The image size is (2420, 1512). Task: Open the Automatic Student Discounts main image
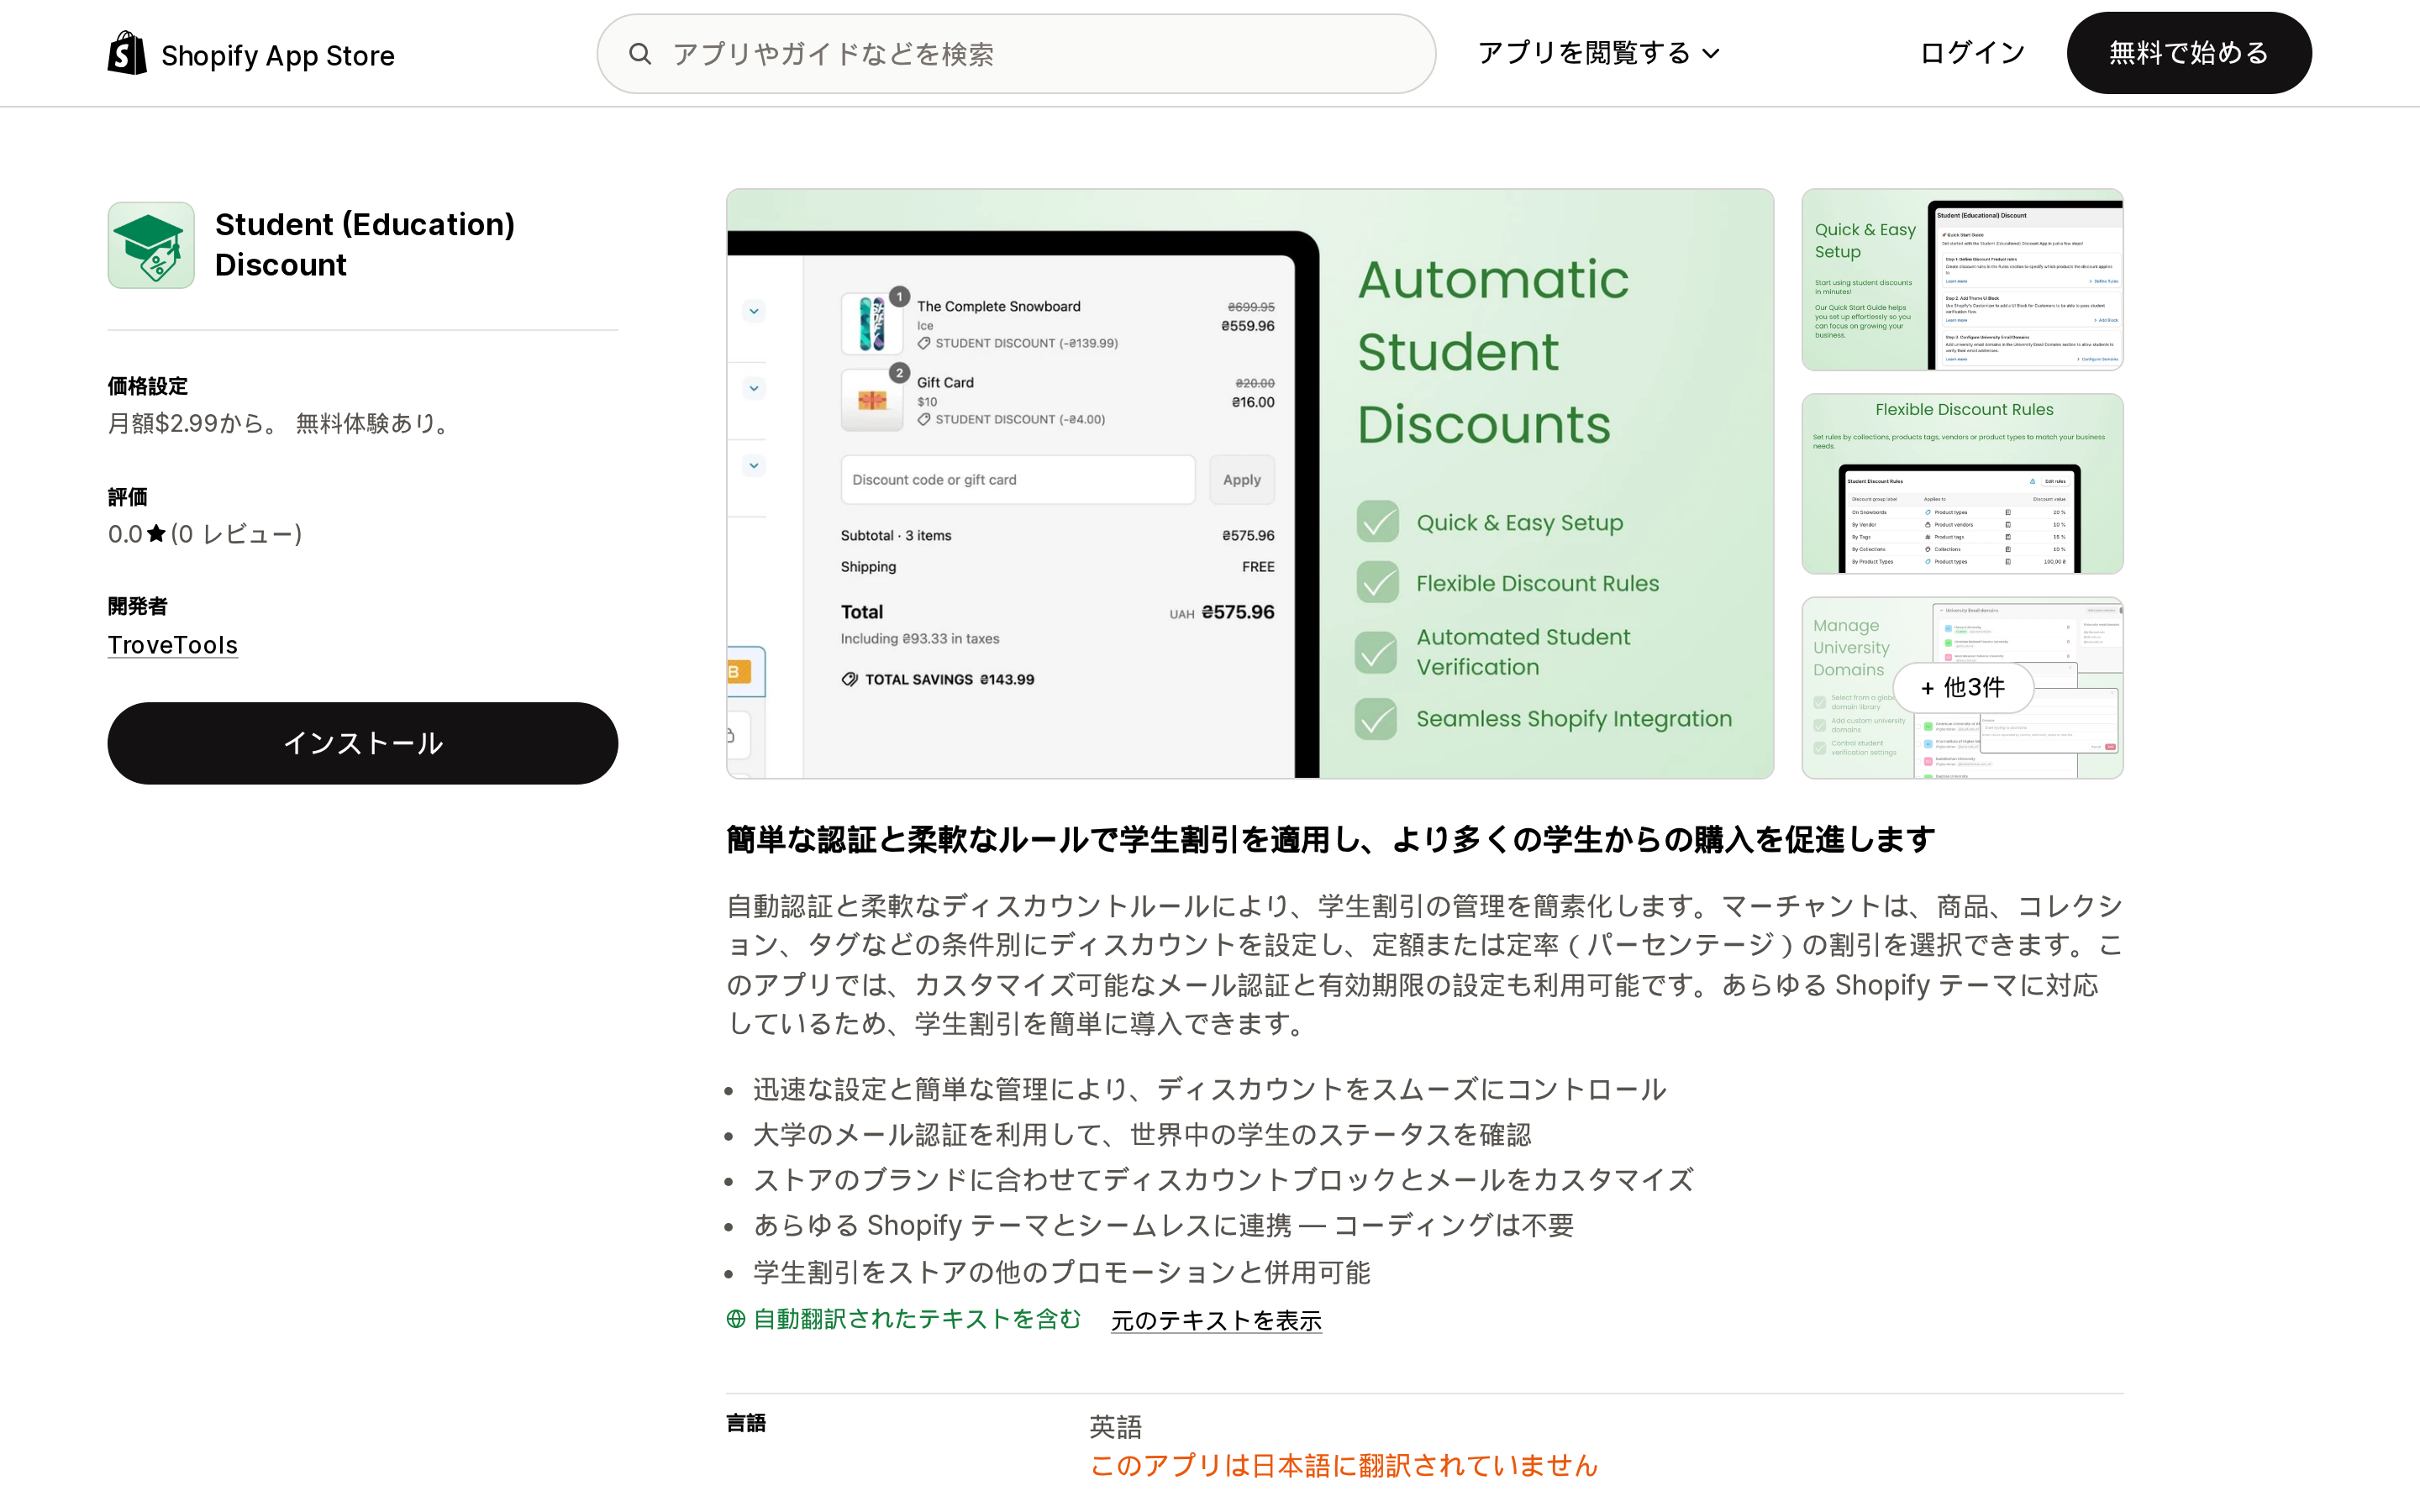pyautogui.click(x=1250, y=484)
